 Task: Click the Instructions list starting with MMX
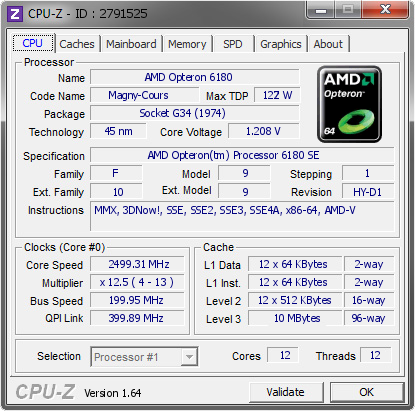pyautogui.click(x=242, y=216)
